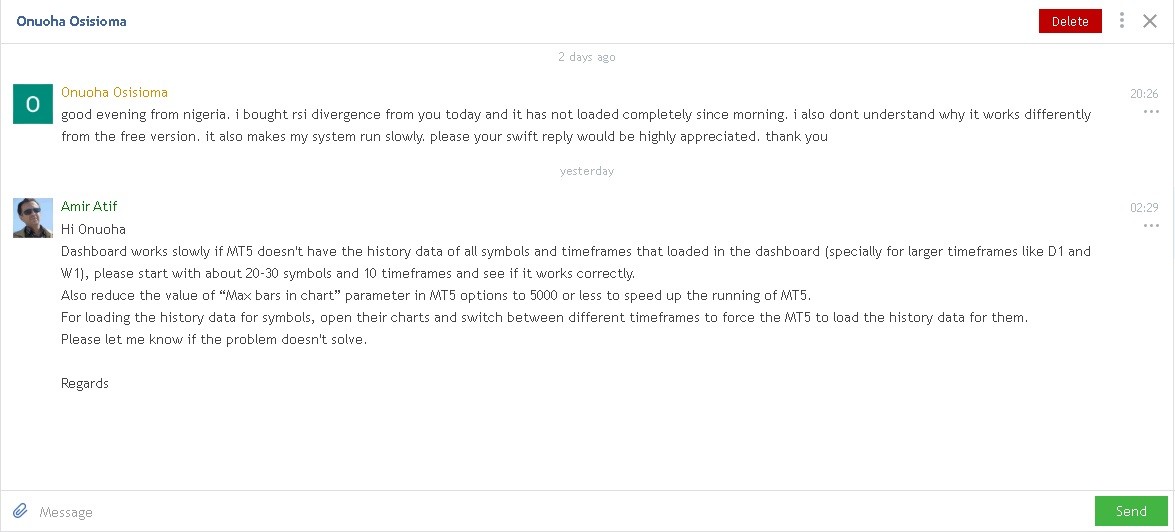Open Amir Atif's sender name link
This screenshot has height=532, width=1175.
[x=89, y=206]
